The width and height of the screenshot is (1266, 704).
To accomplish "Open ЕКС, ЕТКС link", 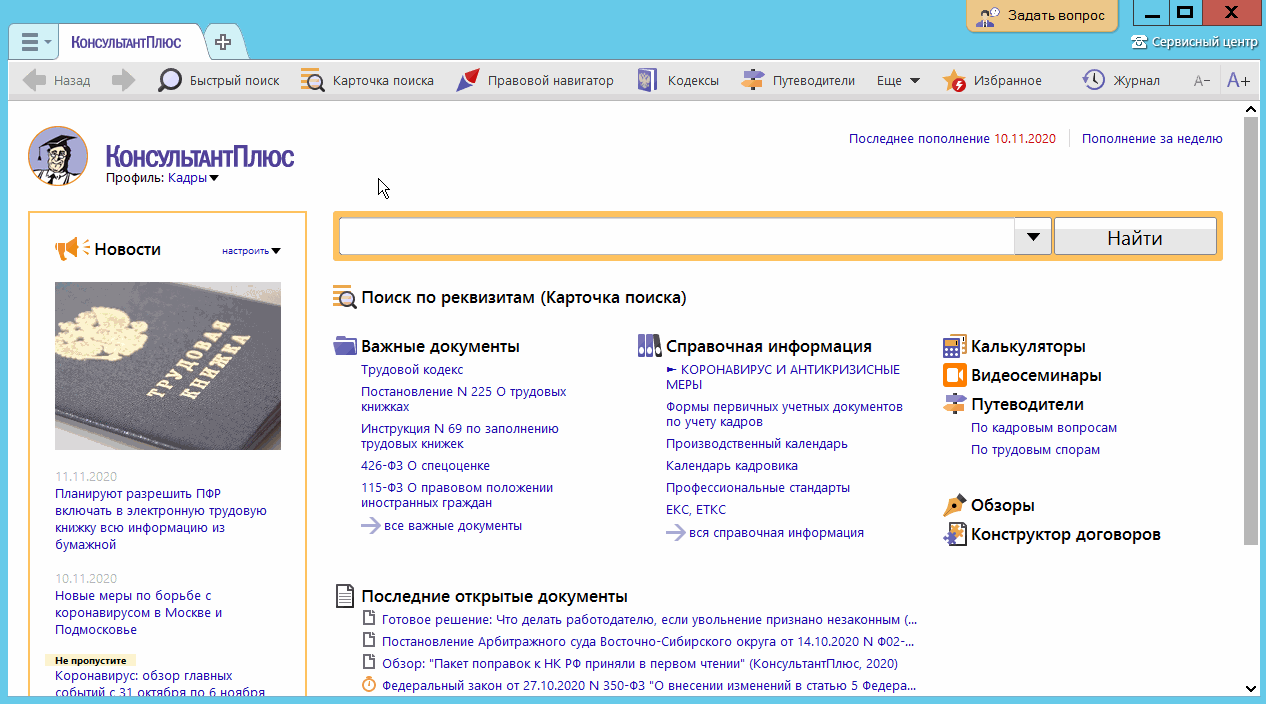I will pyautogui.click(x=696, y=510).
